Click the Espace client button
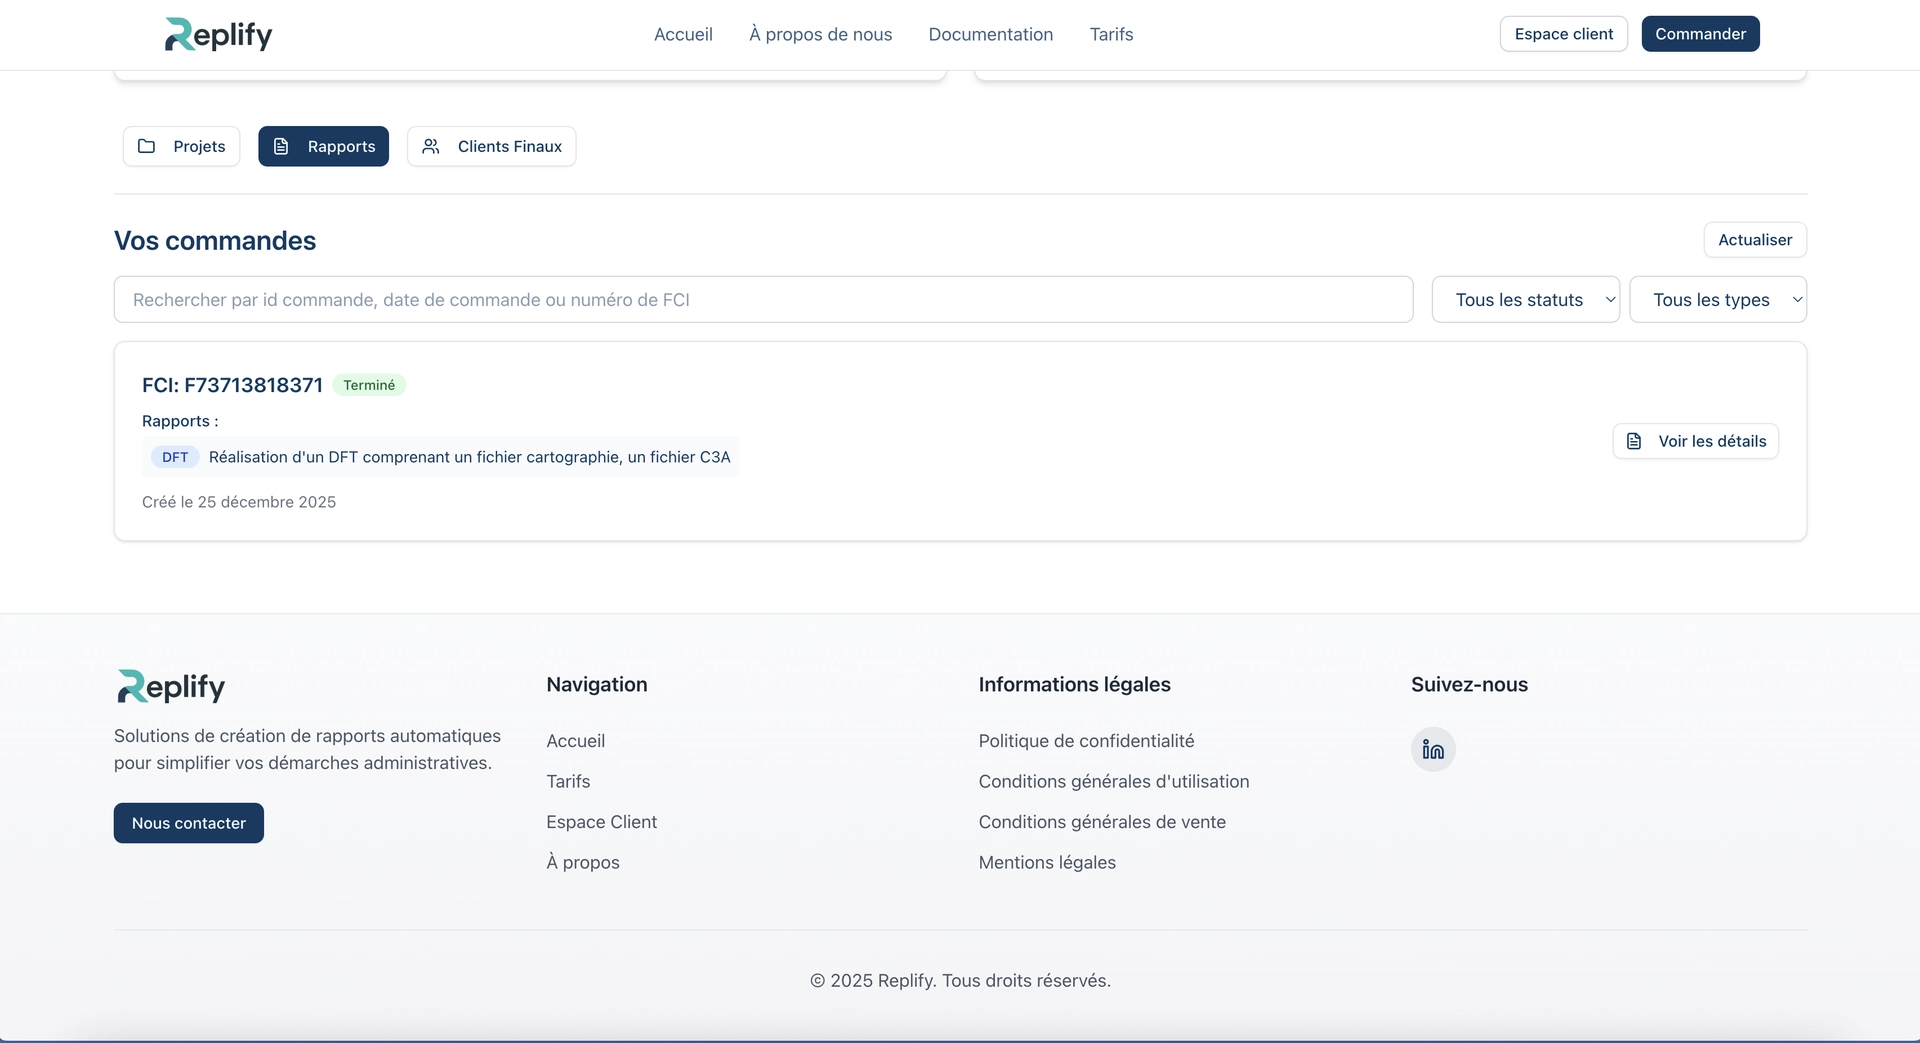This screenshot has height=1043, width=1920. [x=1563, y=34]
